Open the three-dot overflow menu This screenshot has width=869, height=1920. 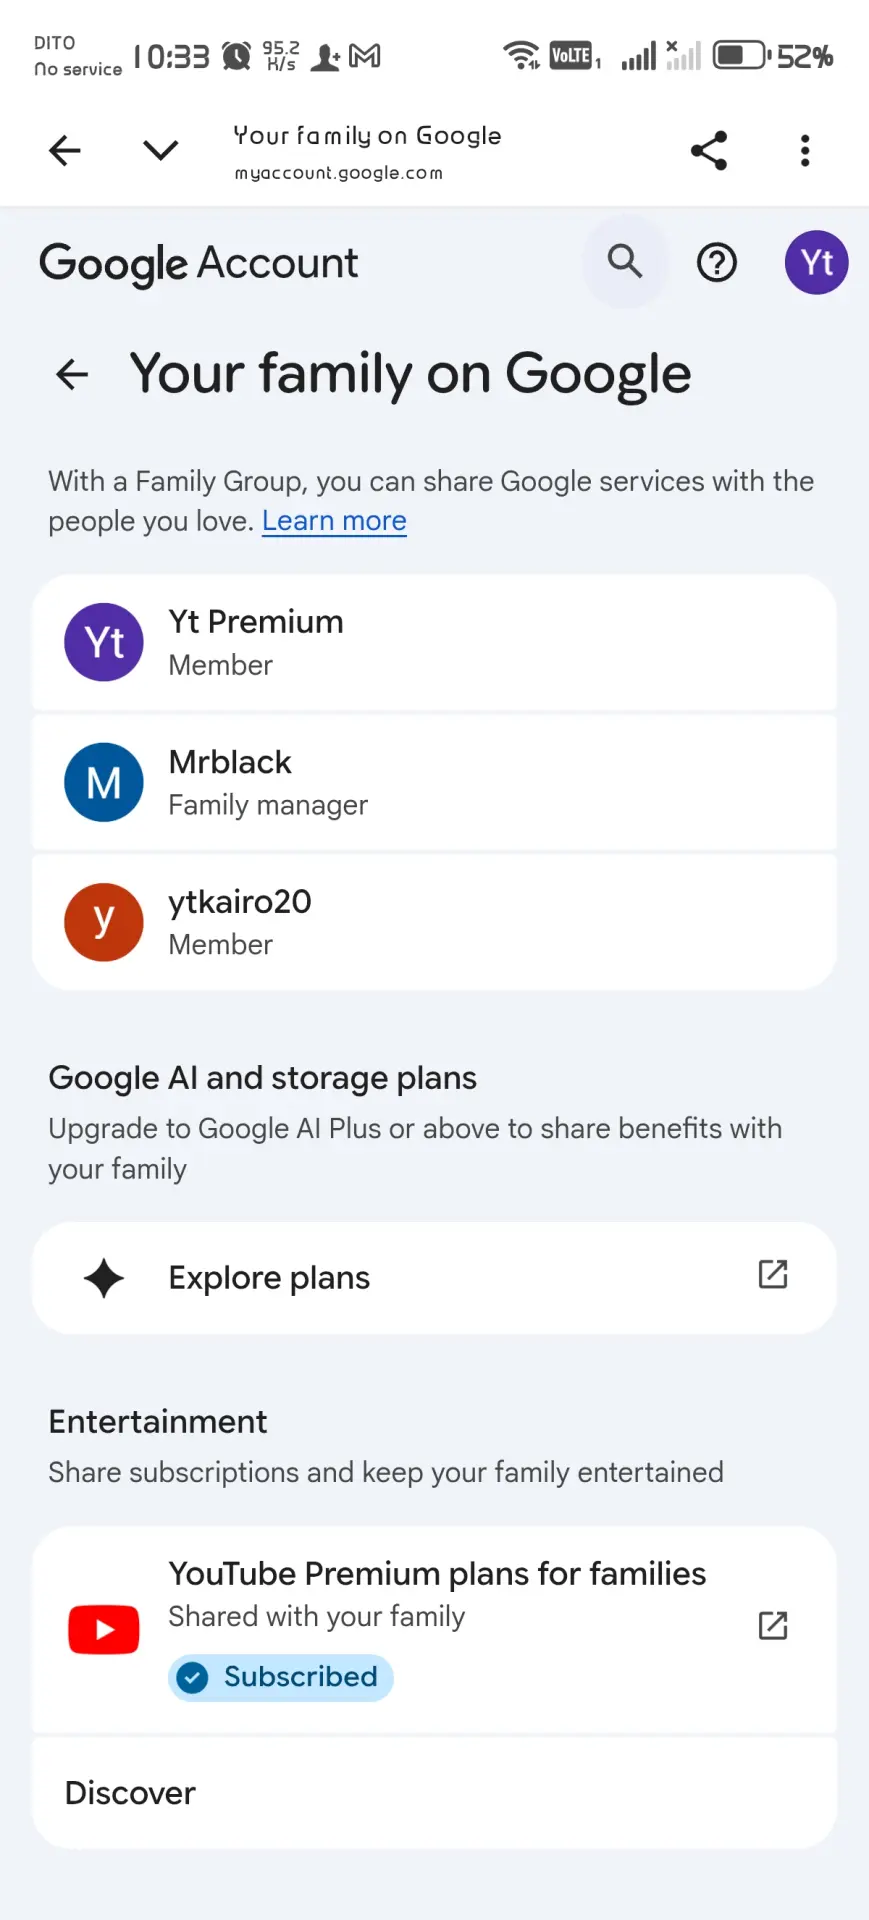click(x=805, y=151)
